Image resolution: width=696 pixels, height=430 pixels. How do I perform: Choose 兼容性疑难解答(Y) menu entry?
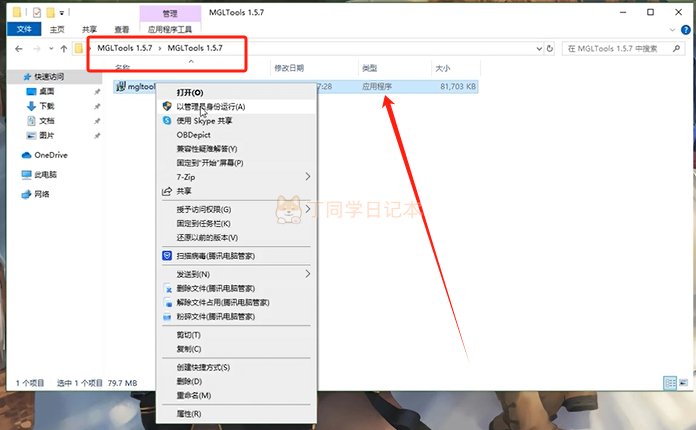237,149
